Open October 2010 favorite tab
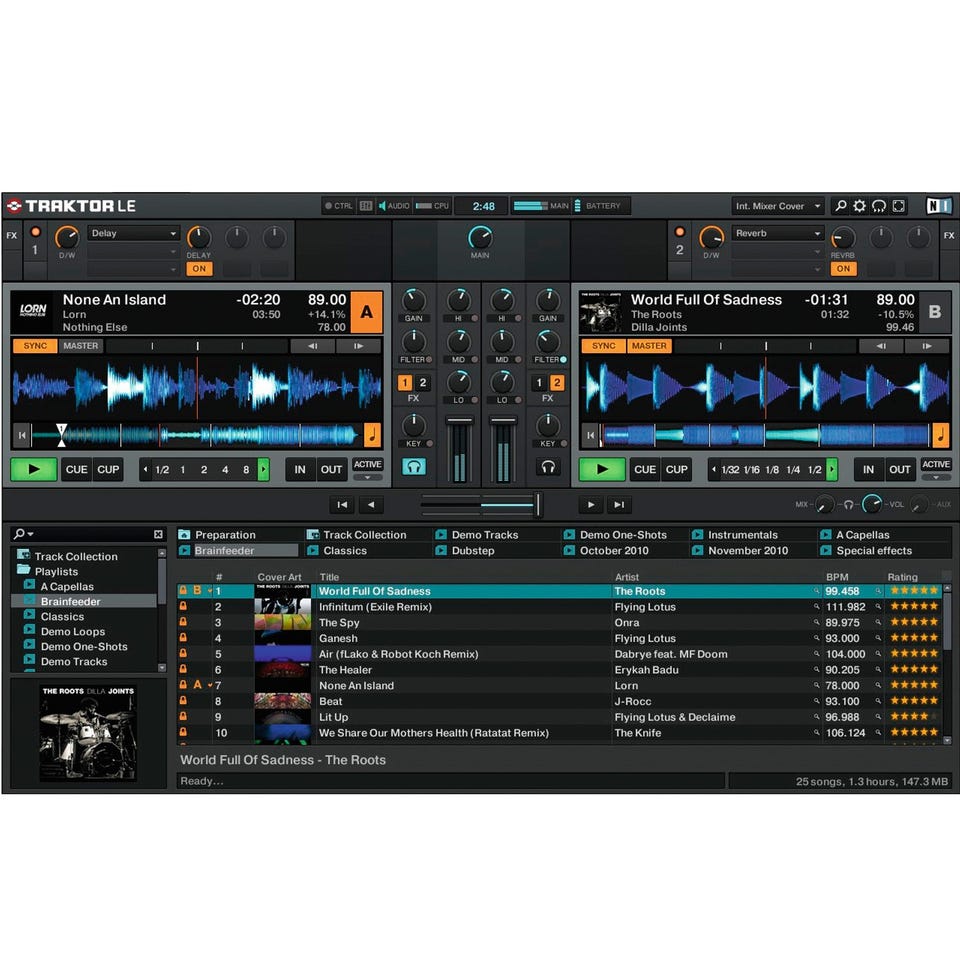The width and height of the screenshot is (960, 960). (614, 550)
